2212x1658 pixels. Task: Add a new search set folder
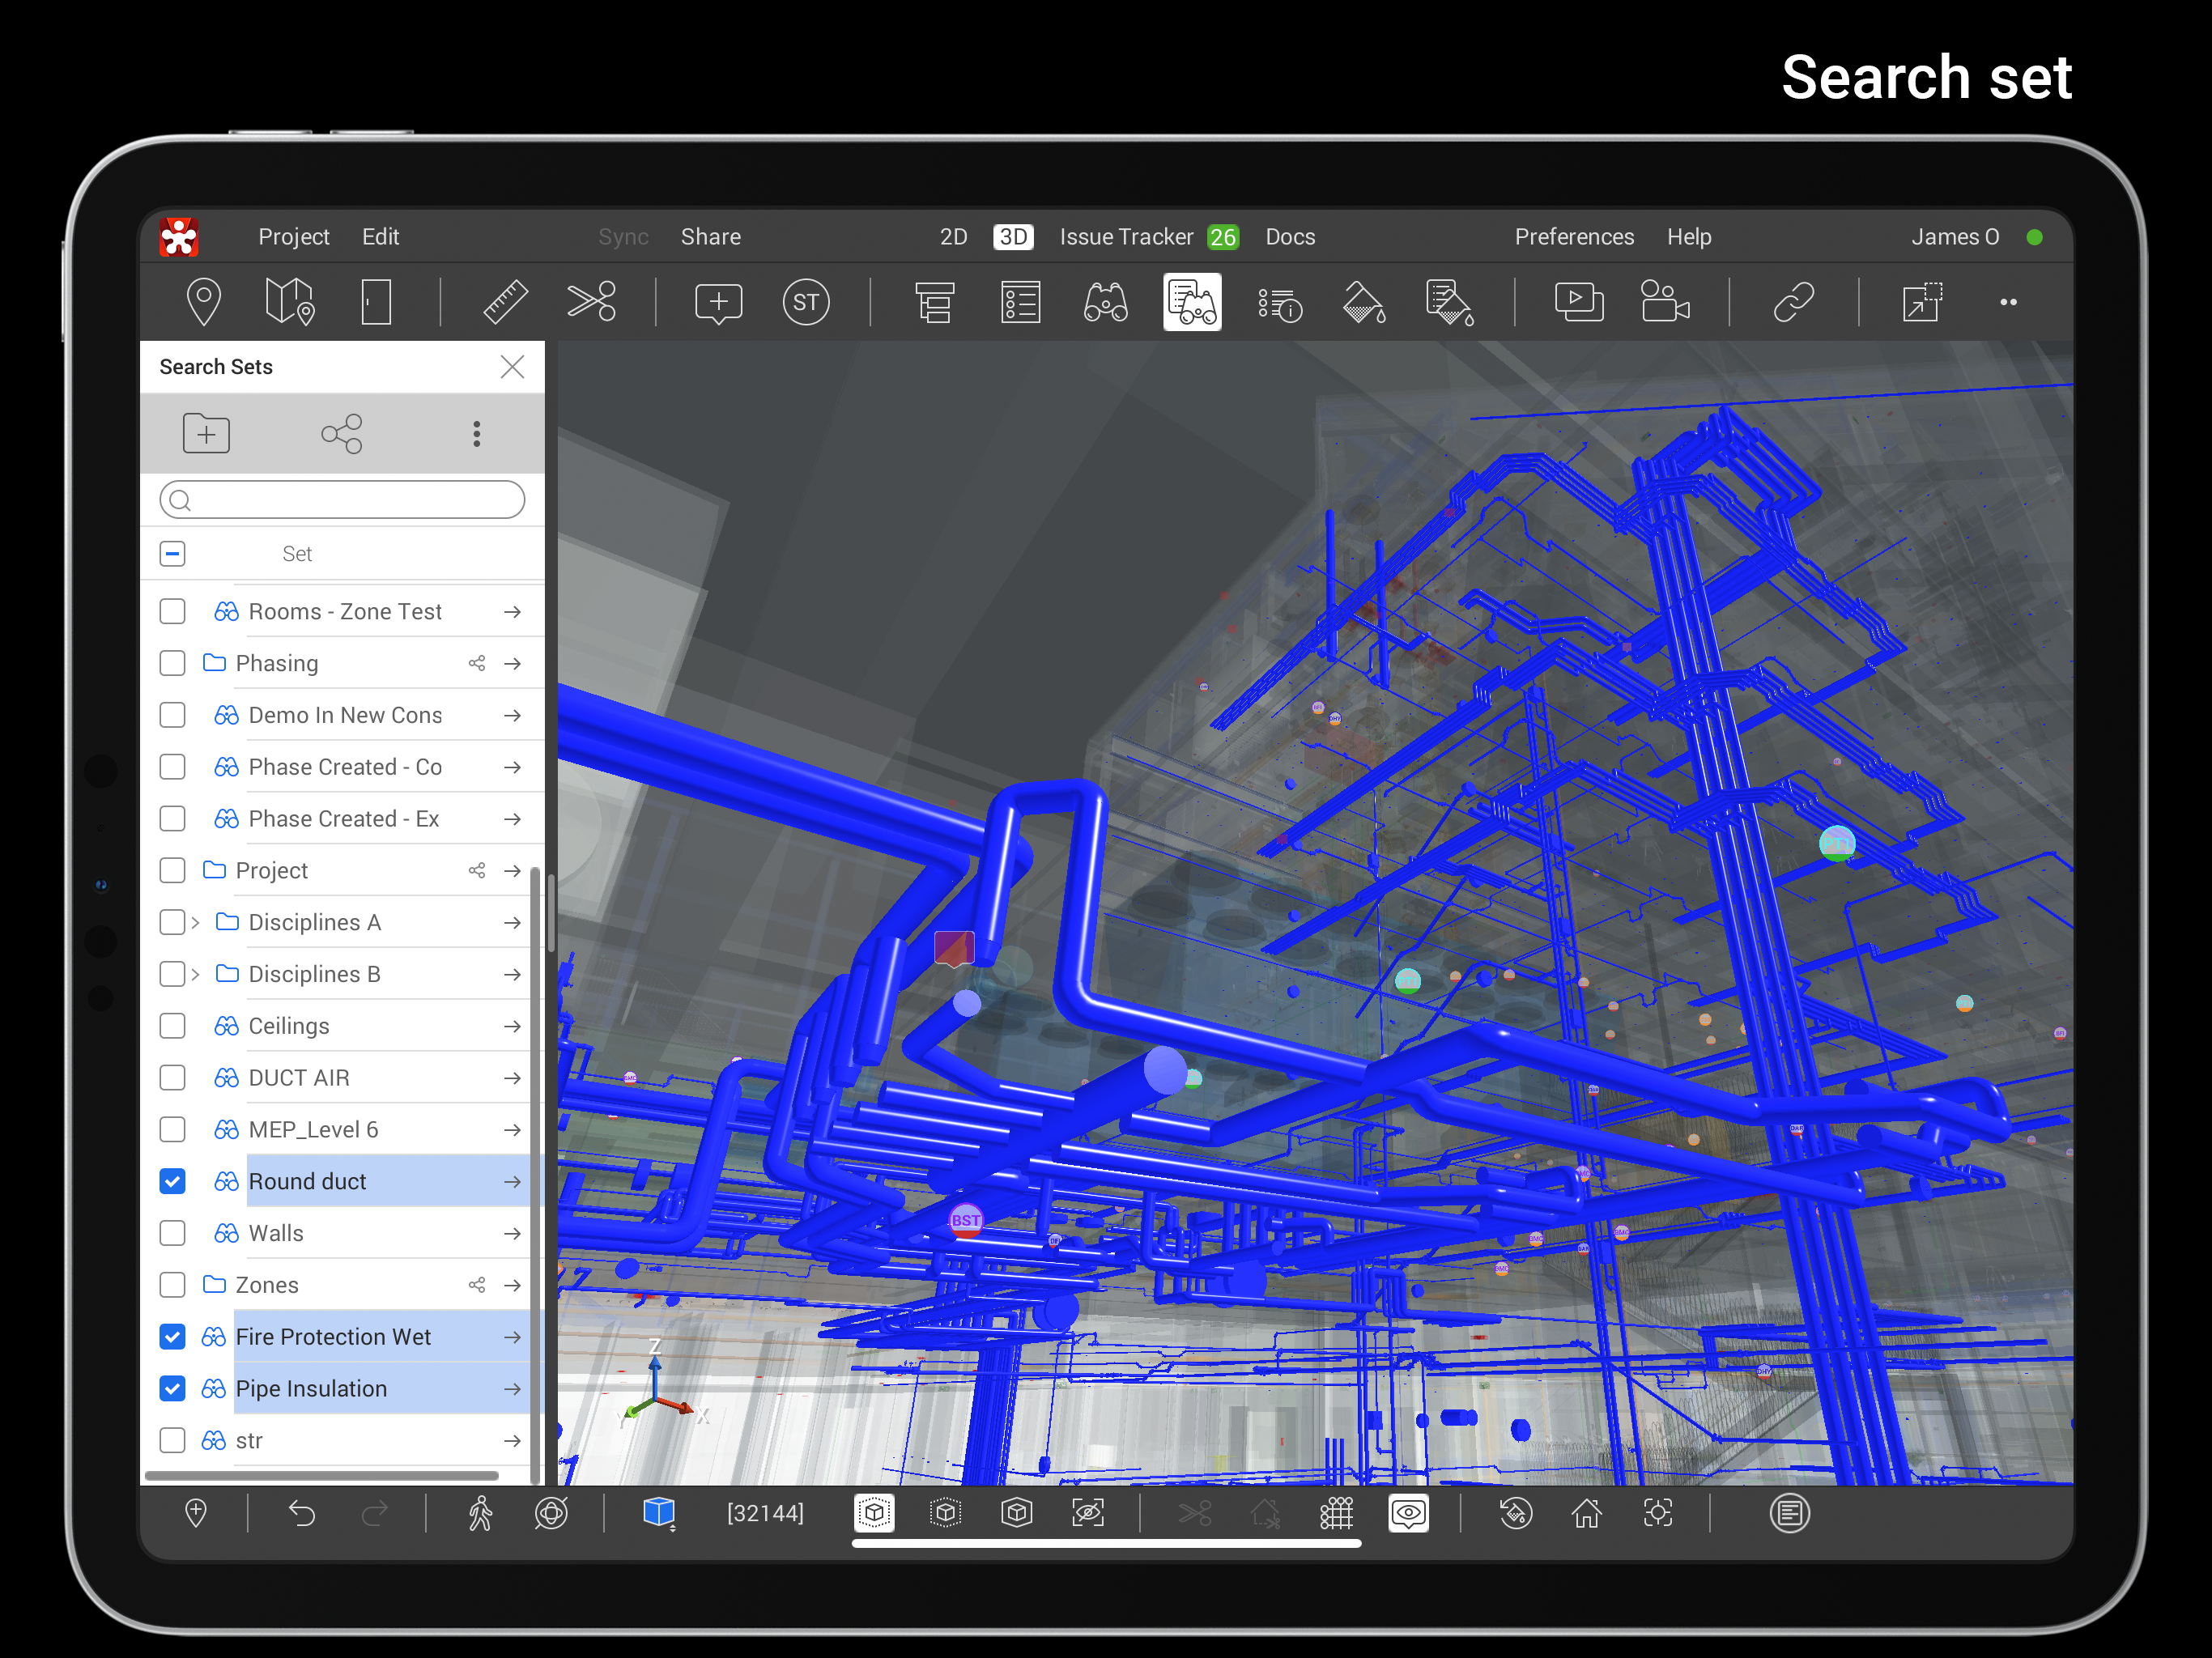[206, 433]
